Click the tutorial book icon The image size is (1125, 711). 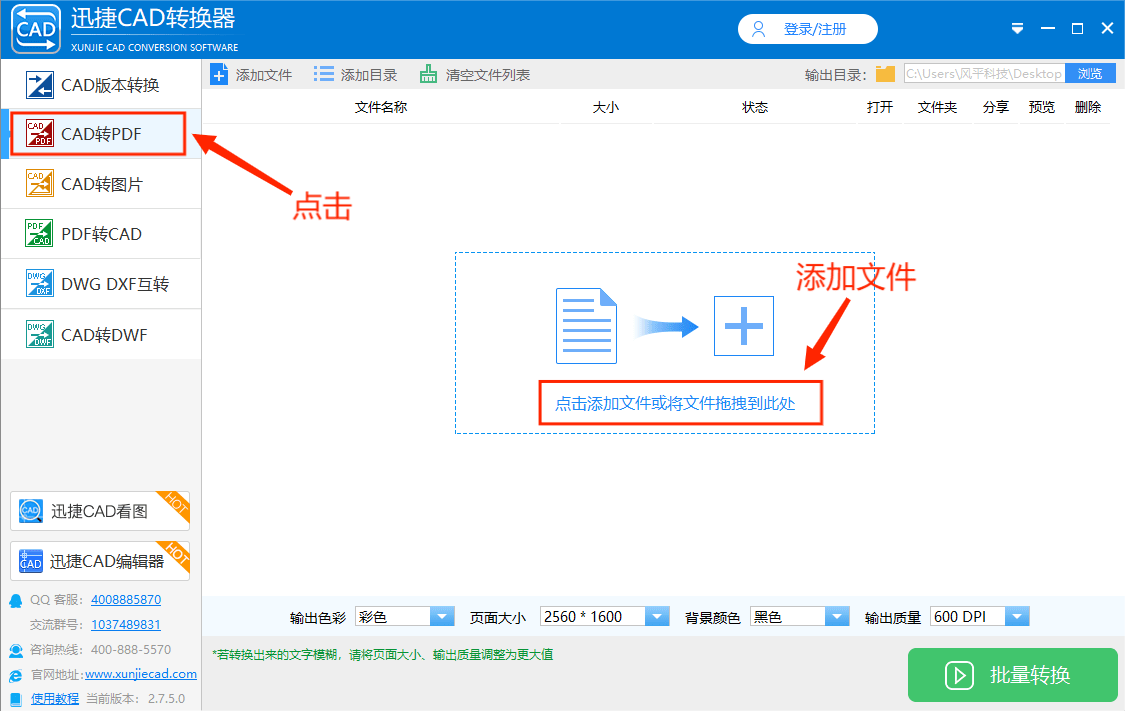(x=16, y=700)
